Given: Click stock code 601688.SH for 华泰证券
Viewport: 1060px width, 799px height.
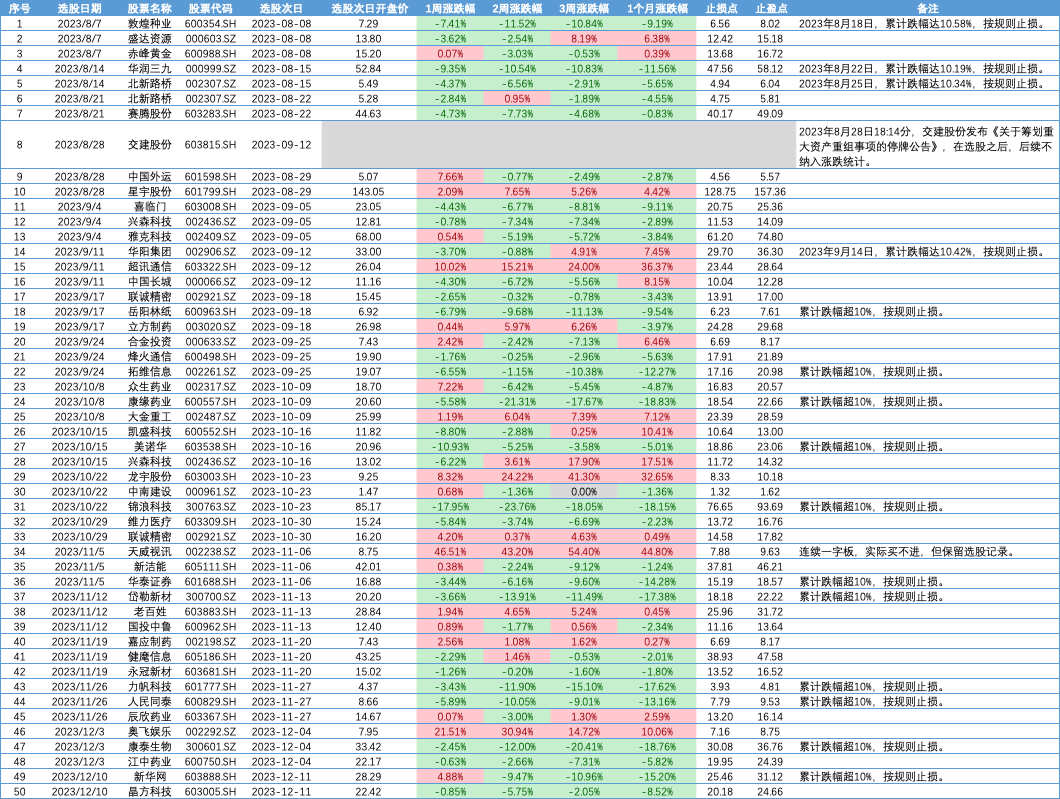Looking at the screenshot, I should (210, 581).
